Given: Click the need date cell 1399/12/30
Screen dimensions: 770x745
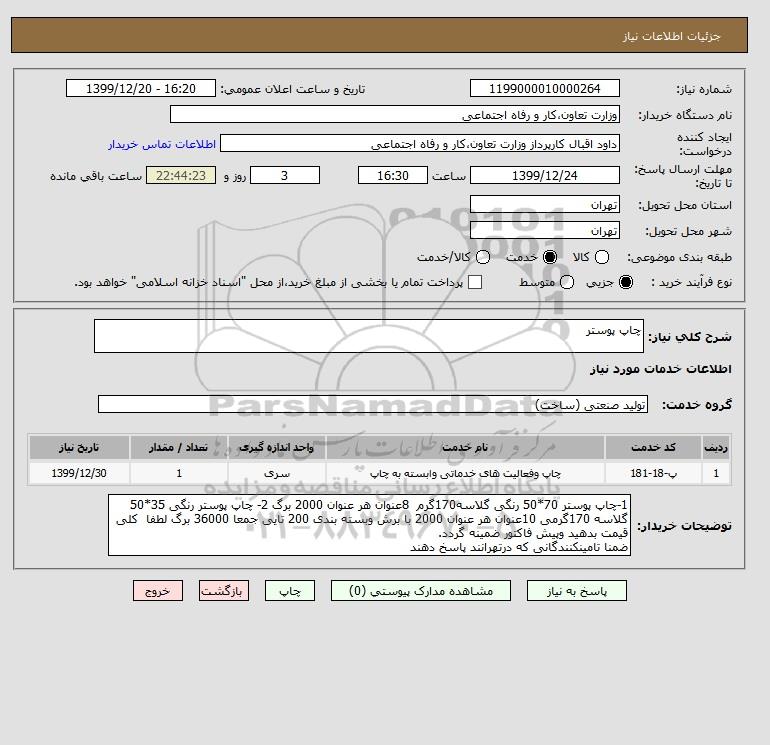Looking at the screenshot, I should click(79, 473).
